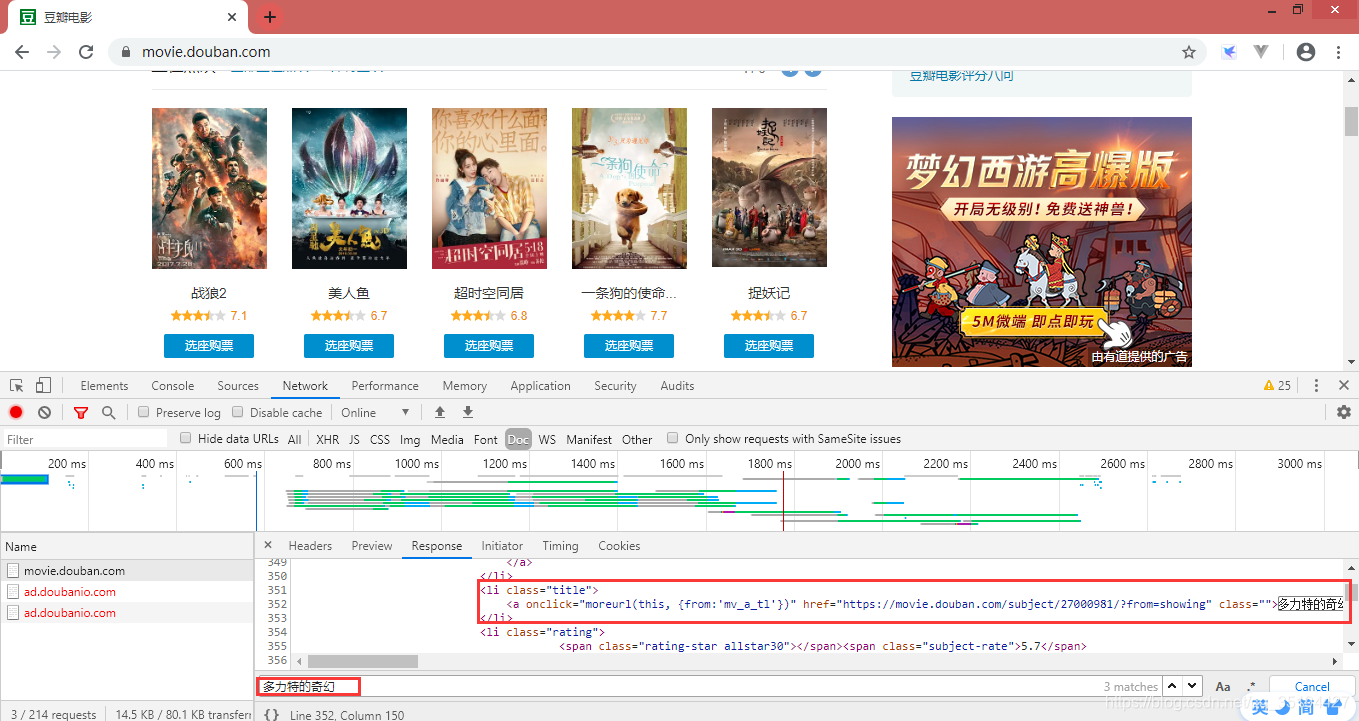Toggle the network filter funnel icon

[x=81, y=412]
